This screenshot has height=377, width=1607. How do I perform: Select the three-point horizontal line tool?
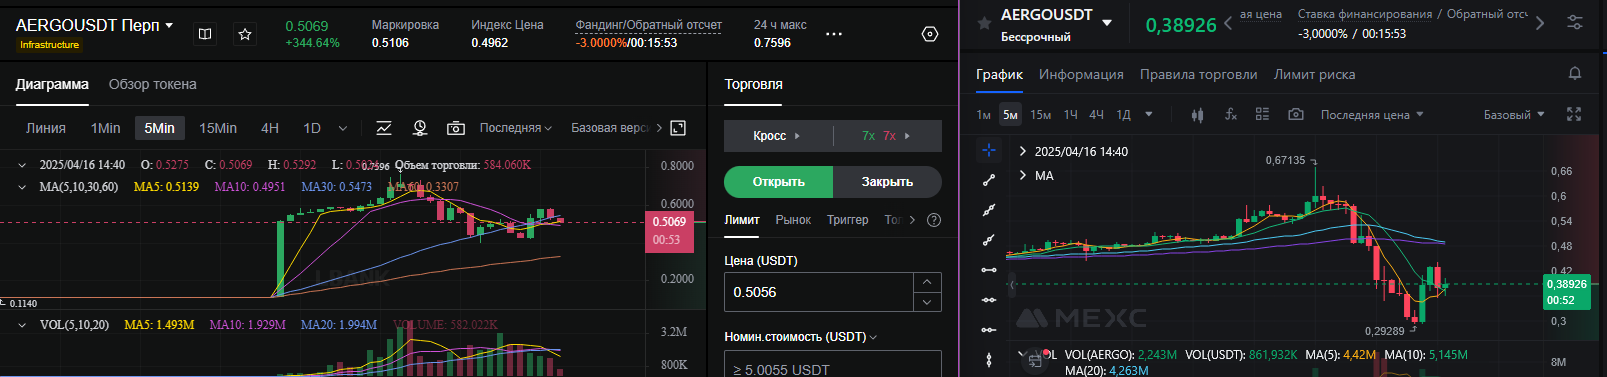pyautogui.click(x=989, y=300)
